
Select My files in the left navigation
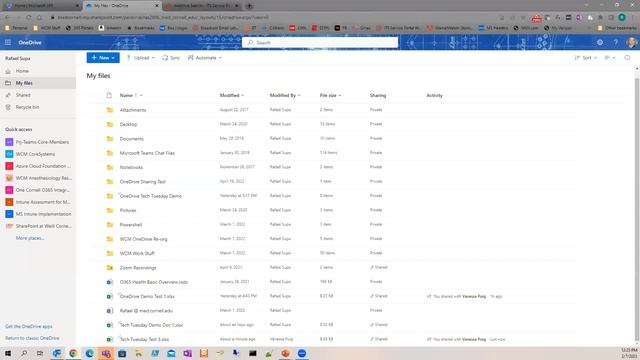[x=38, y=83]
